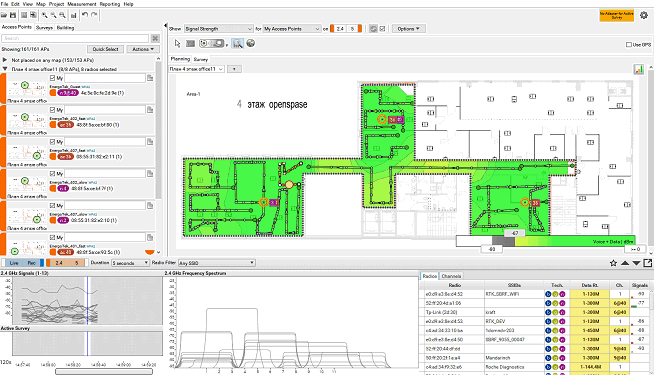654x375 pixels.
Task: Clear the access point search
Action: pyautogui.click(x=155, y=38)
